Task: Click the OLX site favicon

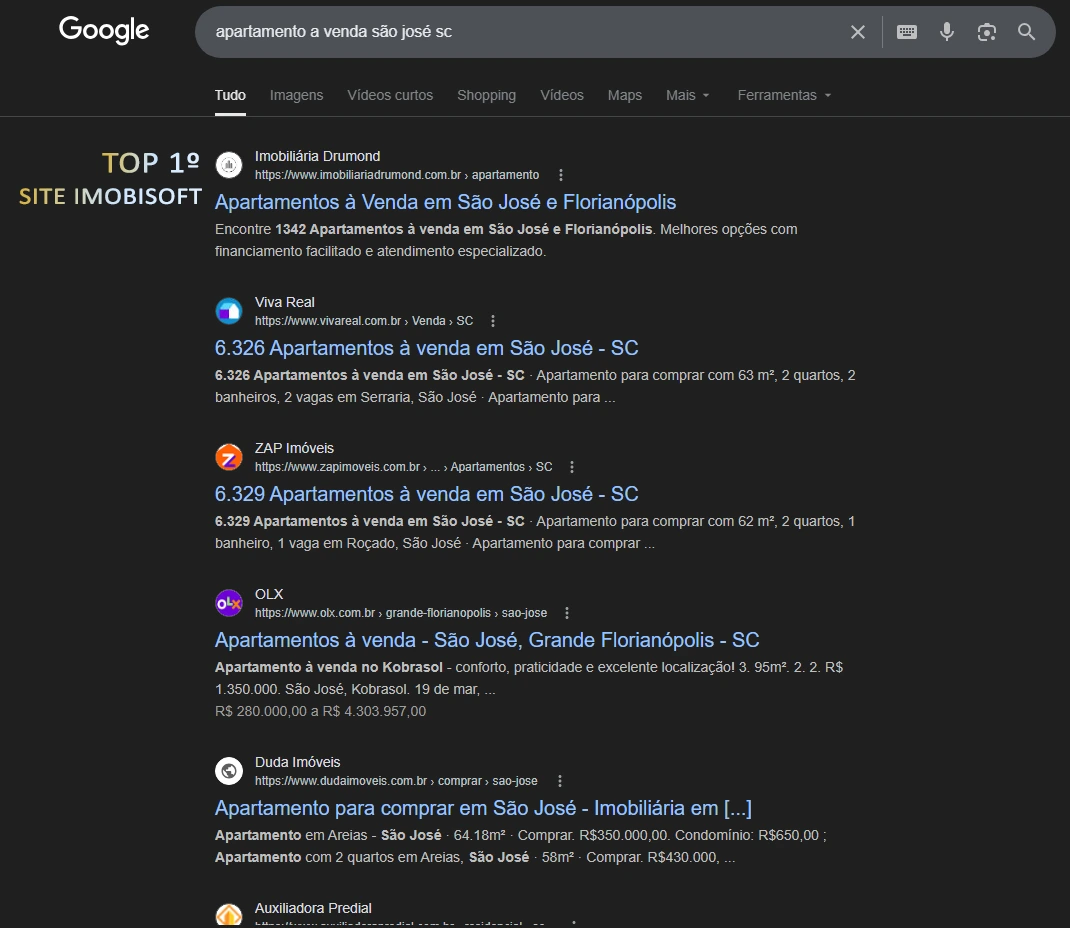Action: [x=228, y=603]
